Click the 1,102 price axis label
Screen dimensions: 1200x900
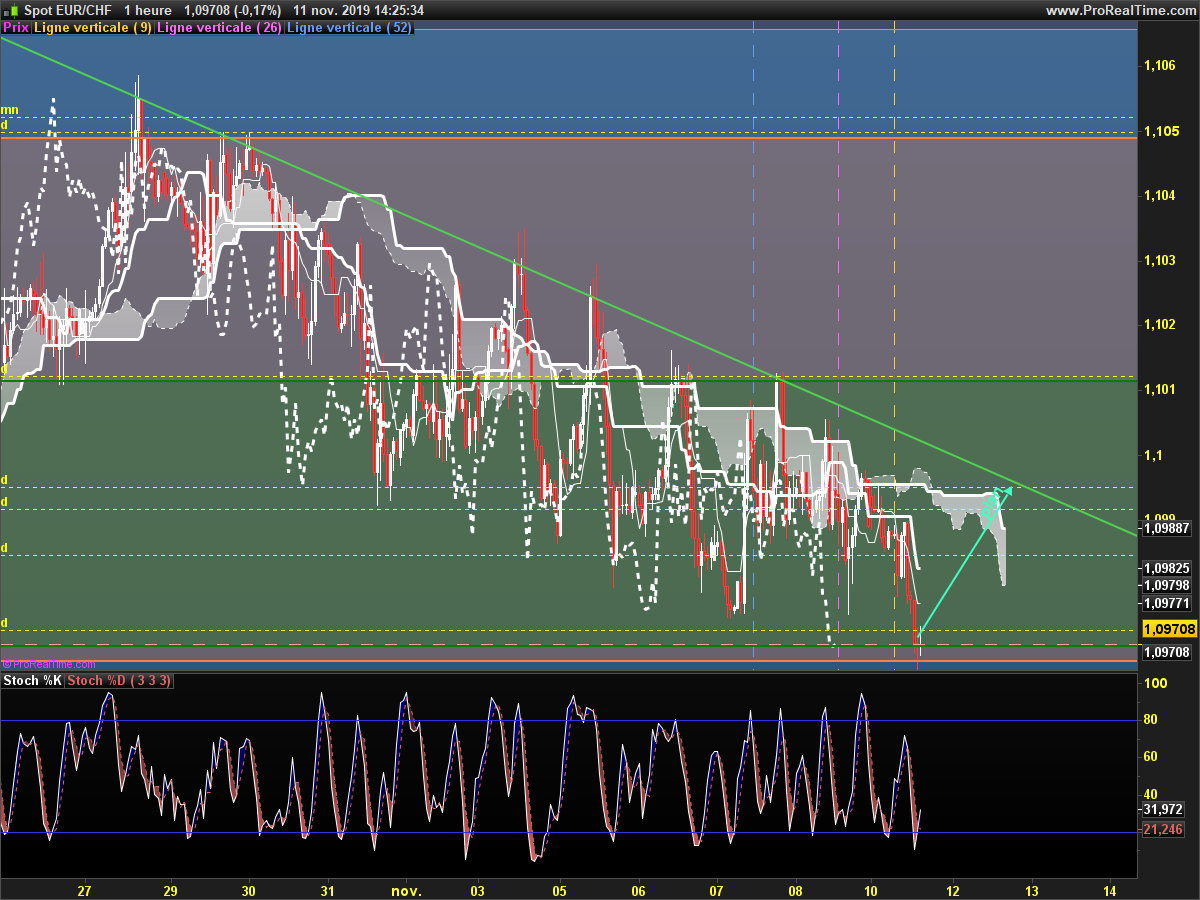1159,325
